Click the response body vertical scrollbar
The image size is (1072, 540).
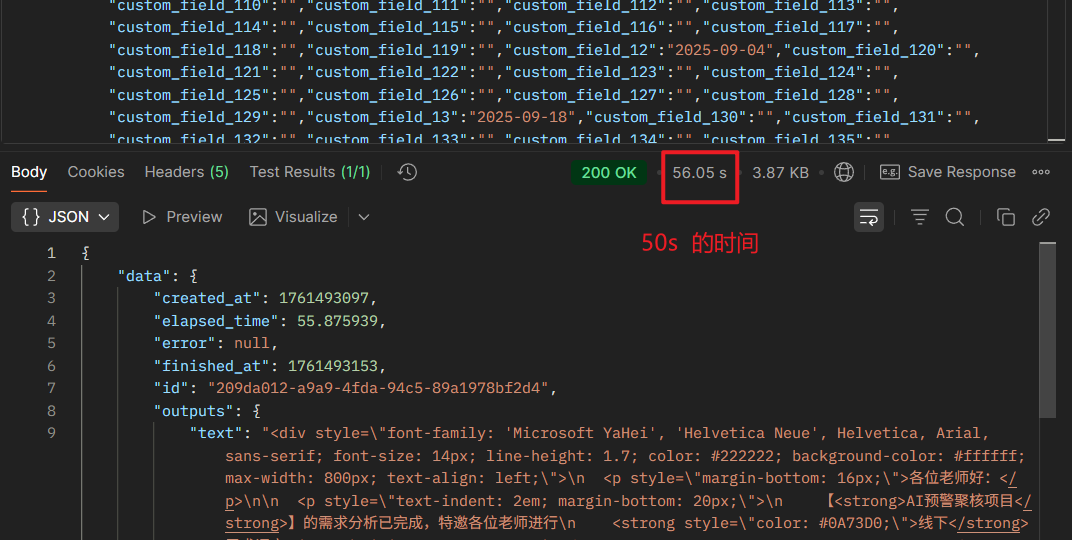click(1047, 330)
